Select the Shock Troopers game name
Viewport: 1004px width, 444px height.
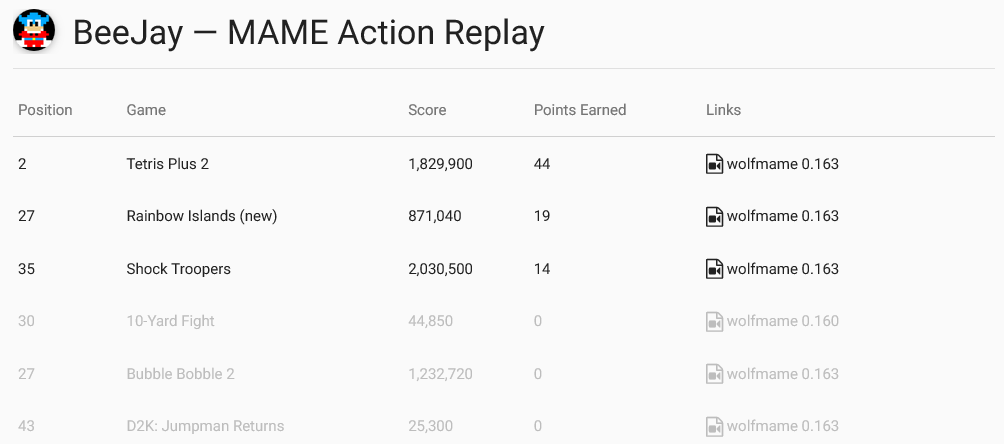pyautogui.click(x=178, y=269)
